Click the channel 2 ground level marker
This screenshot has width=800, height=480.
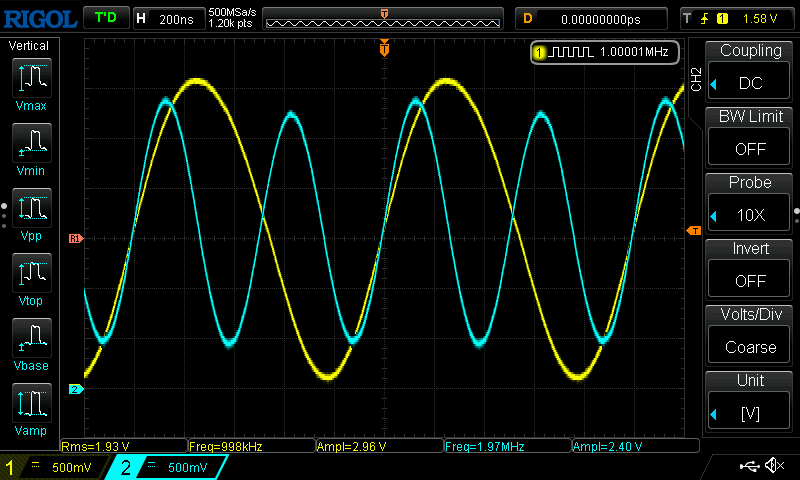(x=76, y=389)
